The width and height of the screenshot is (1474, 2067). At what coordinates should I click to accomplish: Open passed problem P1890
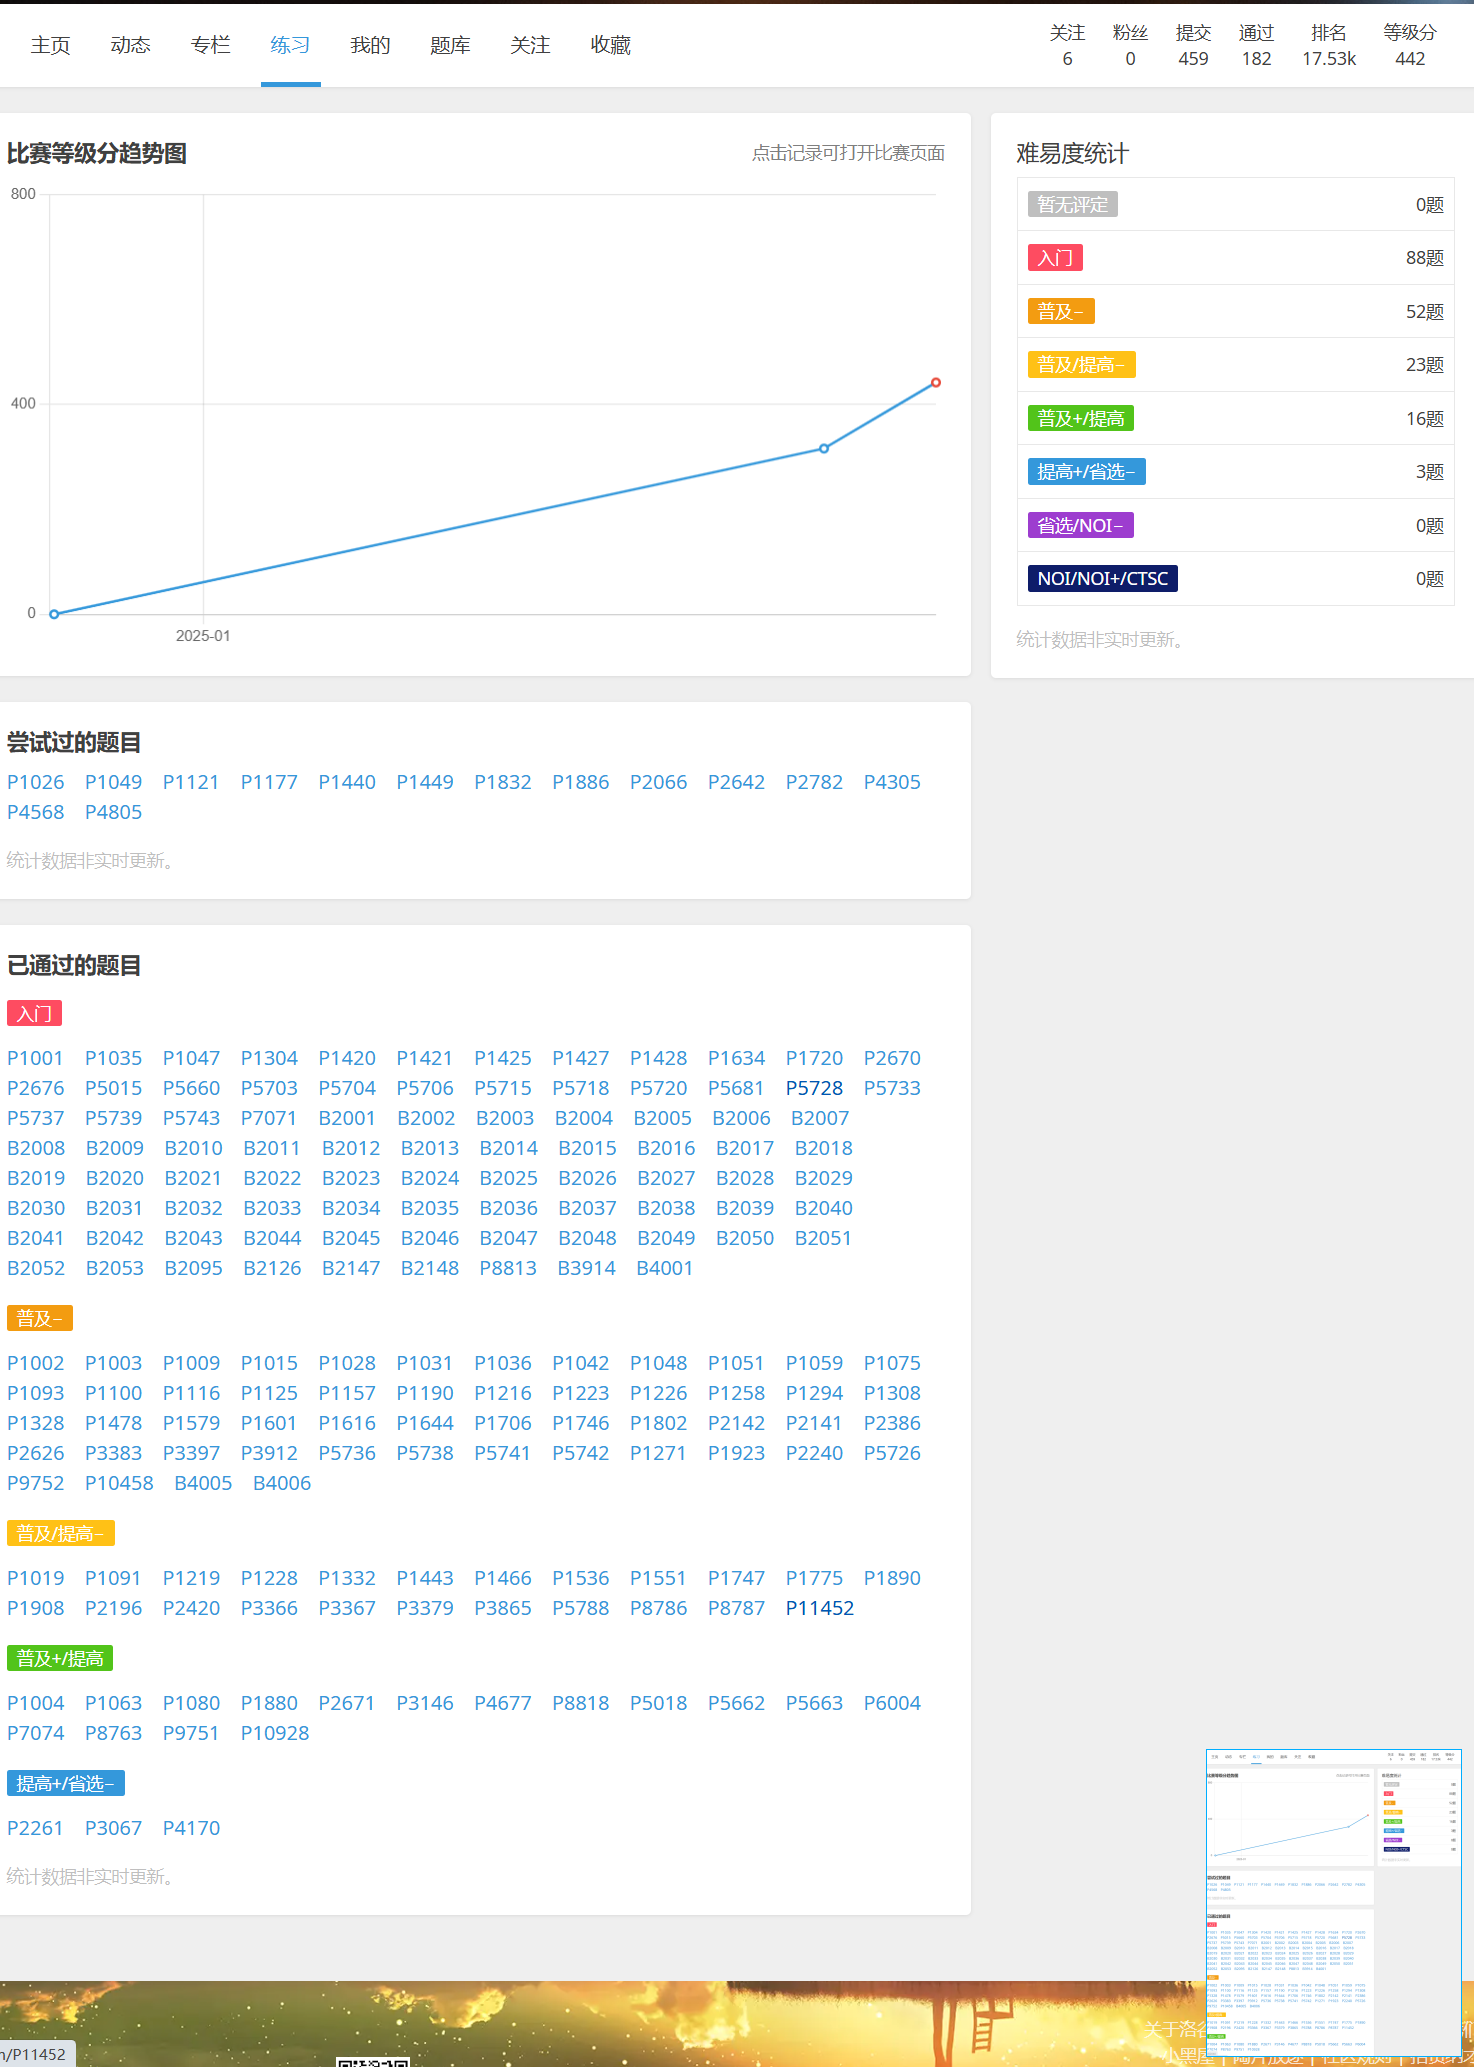[892, 1578]
